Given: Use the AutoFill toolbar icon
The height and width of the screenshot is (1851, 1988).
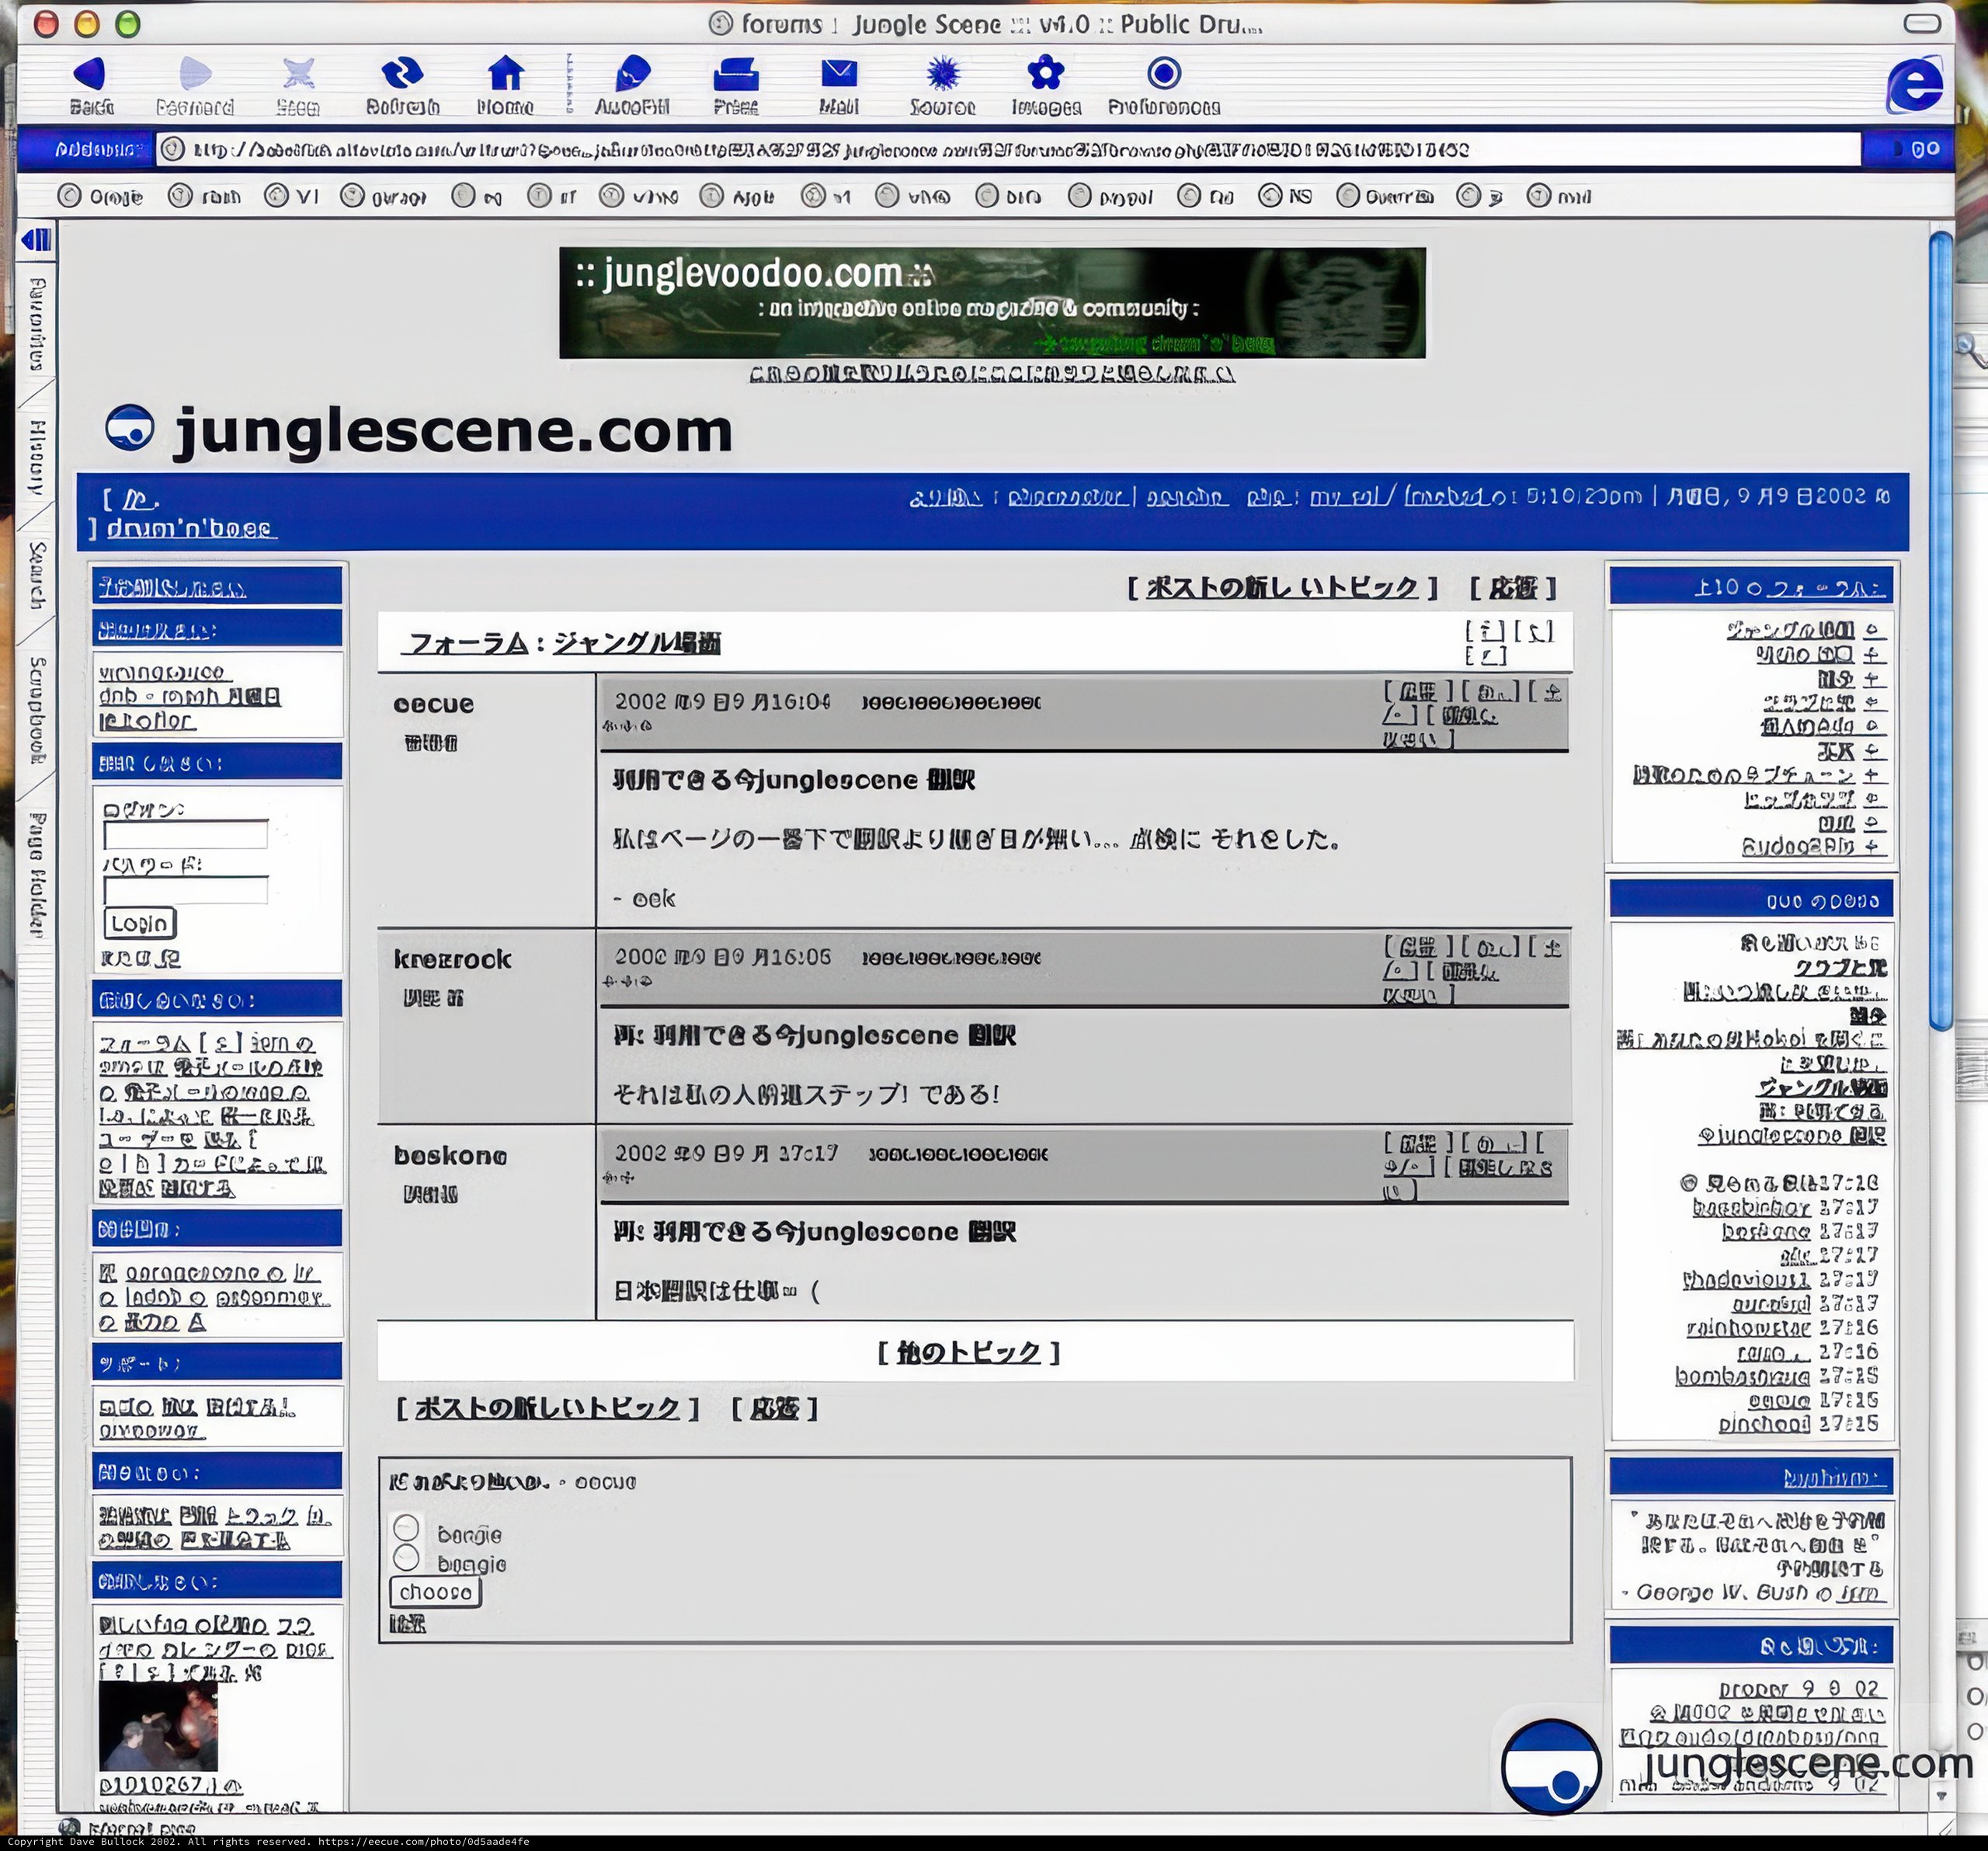Looking at the screenshot, I should 632,74.
